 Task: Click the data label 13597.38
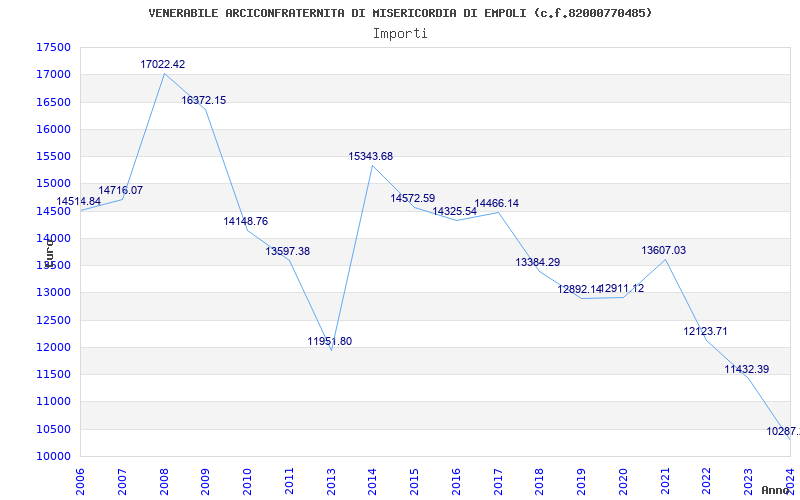tap(287, 251)
